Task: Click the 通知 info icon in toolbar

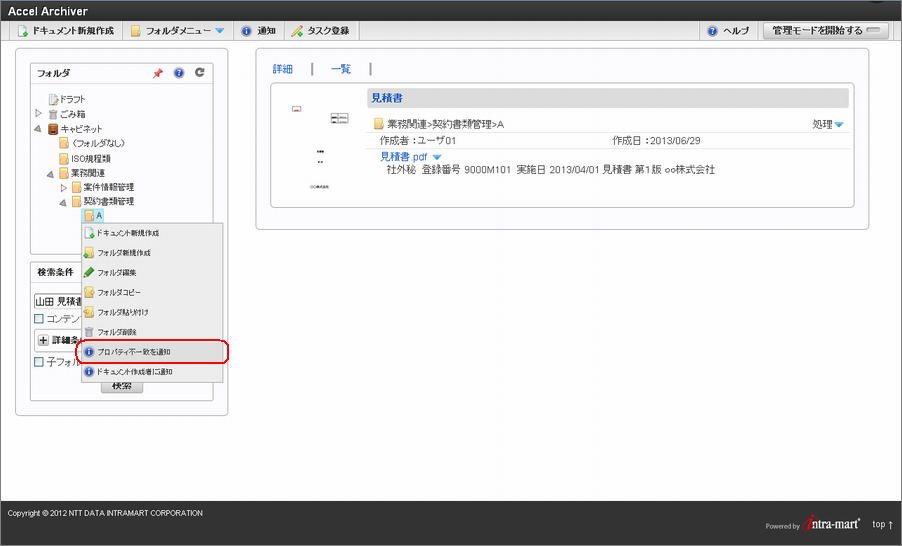Action: 246,31
